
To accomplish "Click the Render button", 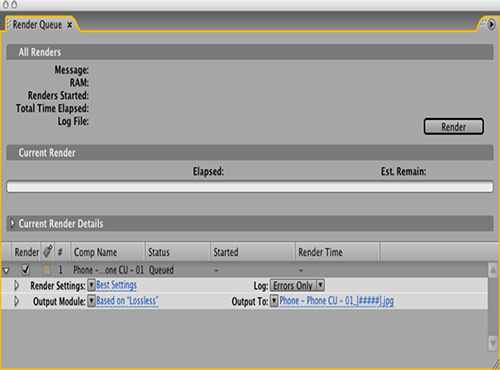I will (453, 126).
